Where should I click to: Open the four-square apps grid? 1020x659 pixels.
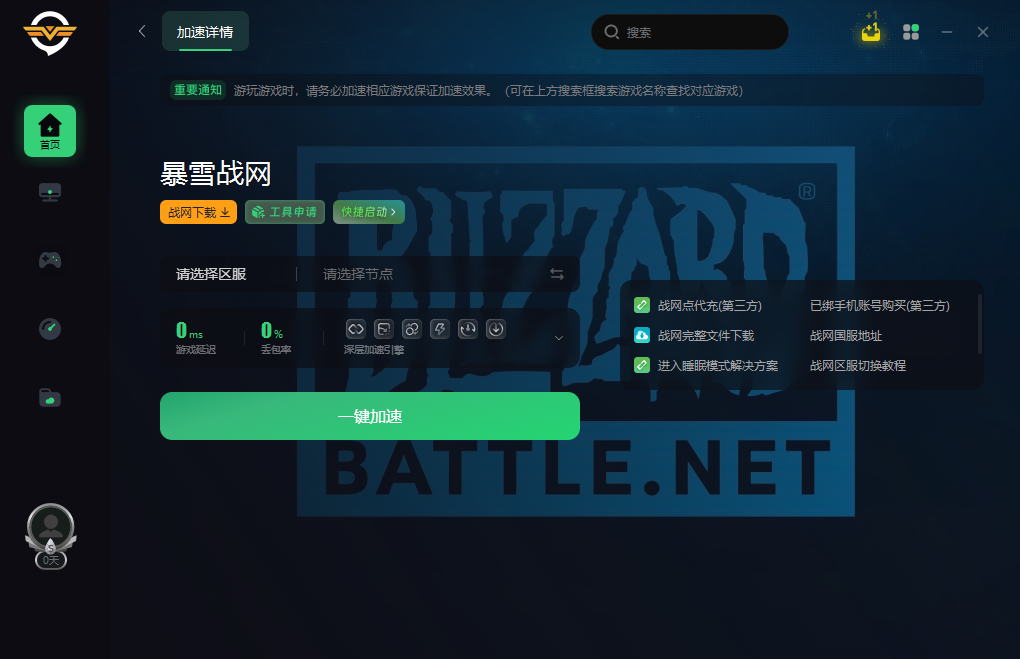point(911,32)
